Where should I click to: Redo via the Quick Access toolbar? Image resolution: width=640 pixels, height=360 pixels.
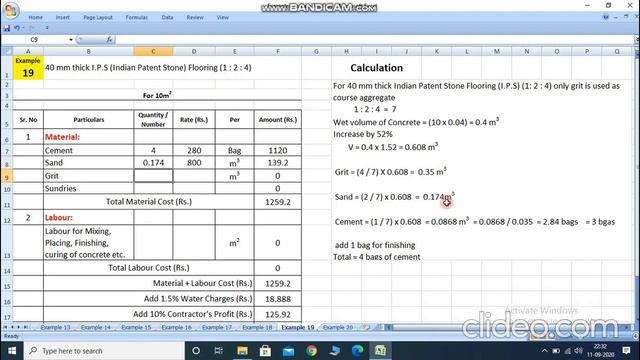point(31,28)
